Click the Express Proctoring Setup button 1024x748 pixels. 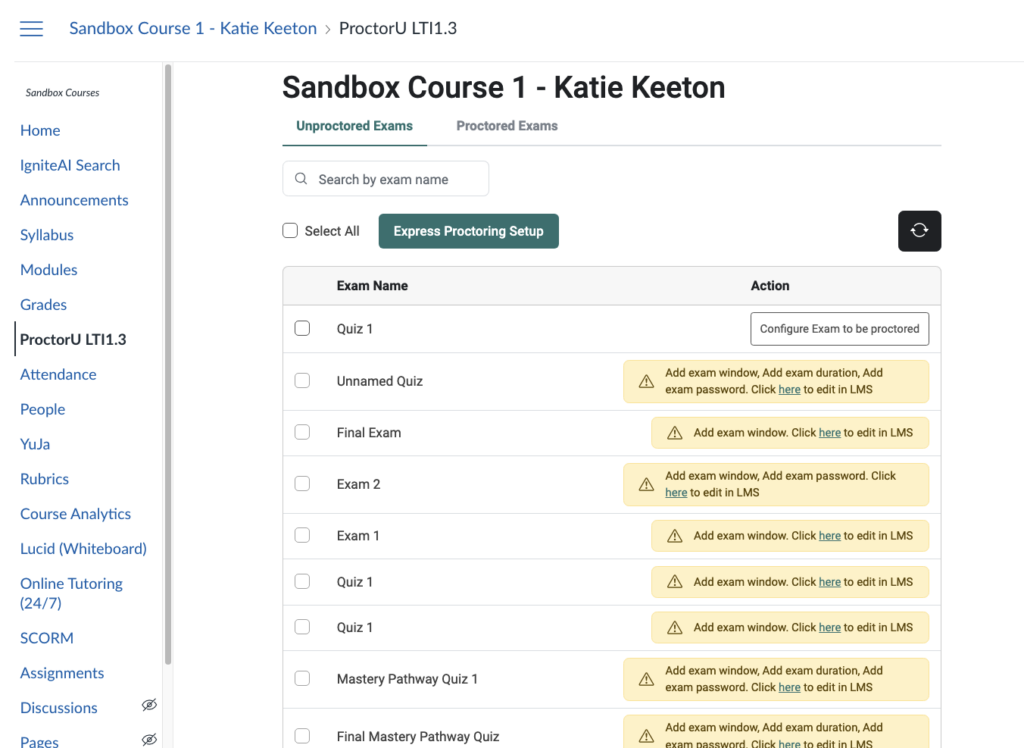point(468,231)
